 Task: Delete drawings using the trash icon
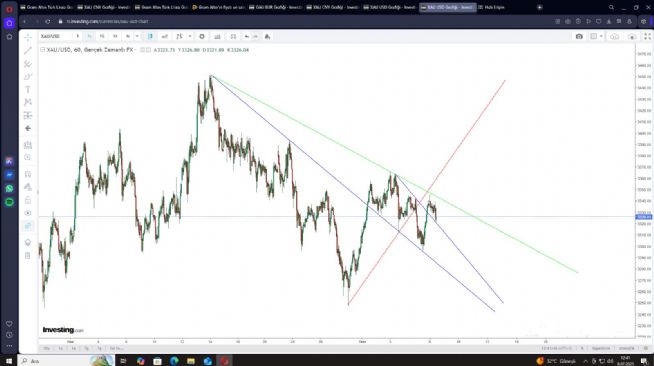28,256
